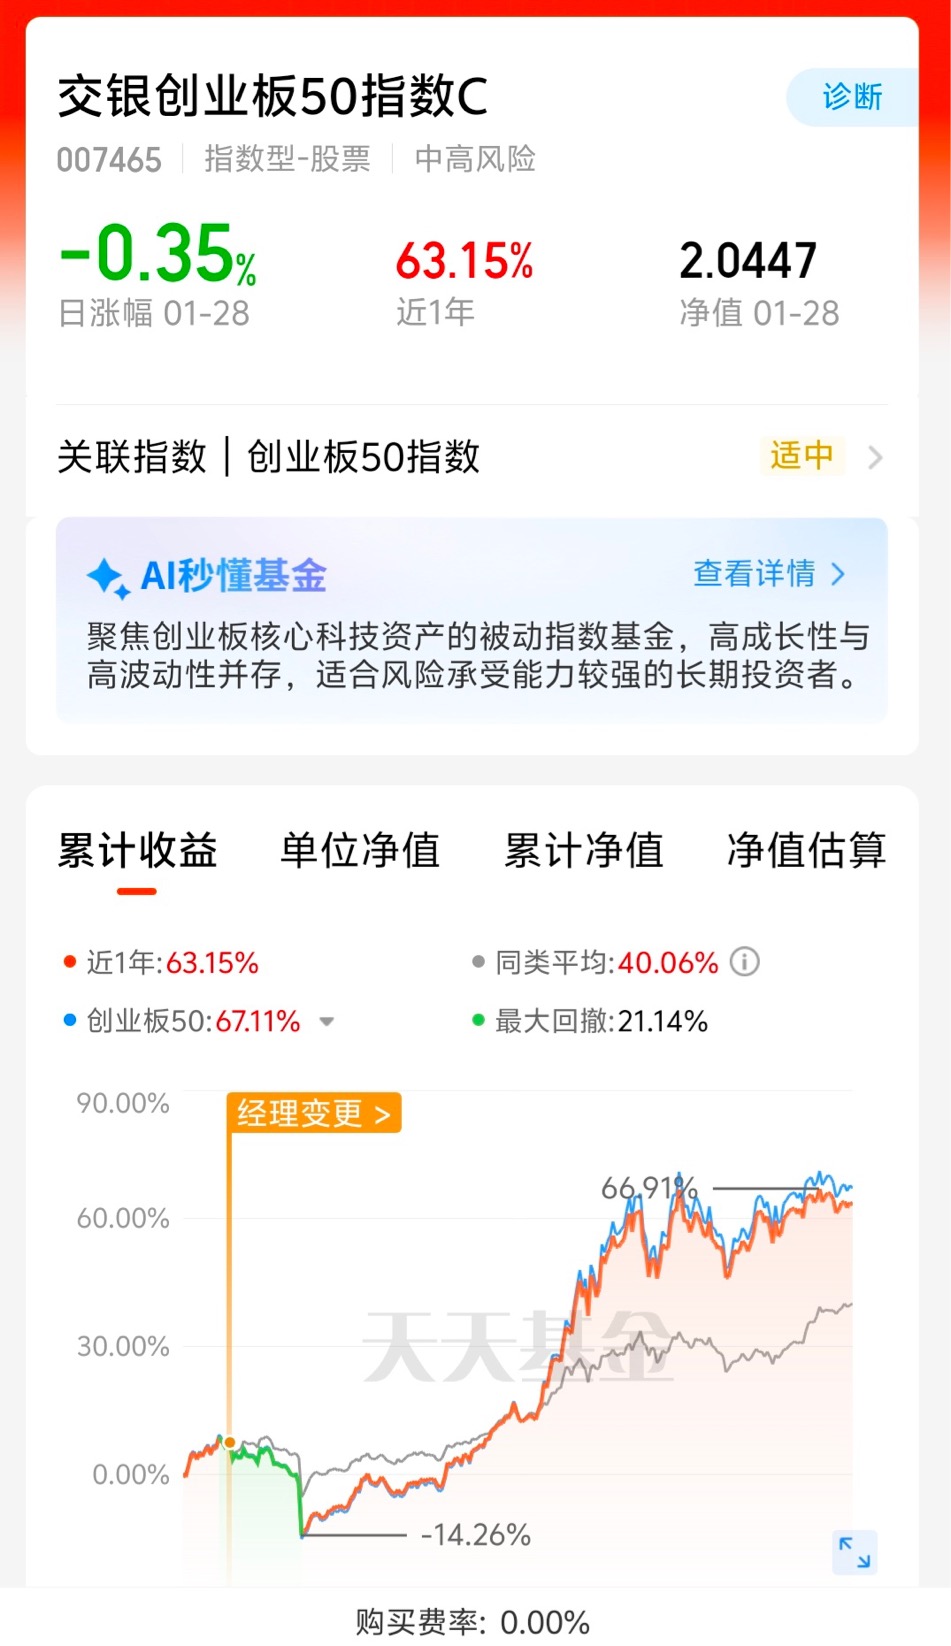This screenshot has height=1646, width=951.
Task: Toggle the gray 同类平均 series legend dot
Action: [x=478, y=962]
